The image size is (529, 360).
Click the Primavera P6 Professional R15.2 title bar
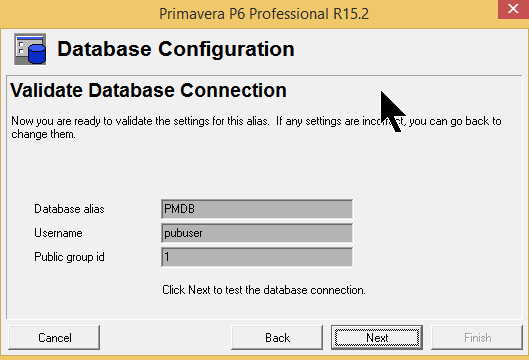pyautogui.click(x=264, y=14)
